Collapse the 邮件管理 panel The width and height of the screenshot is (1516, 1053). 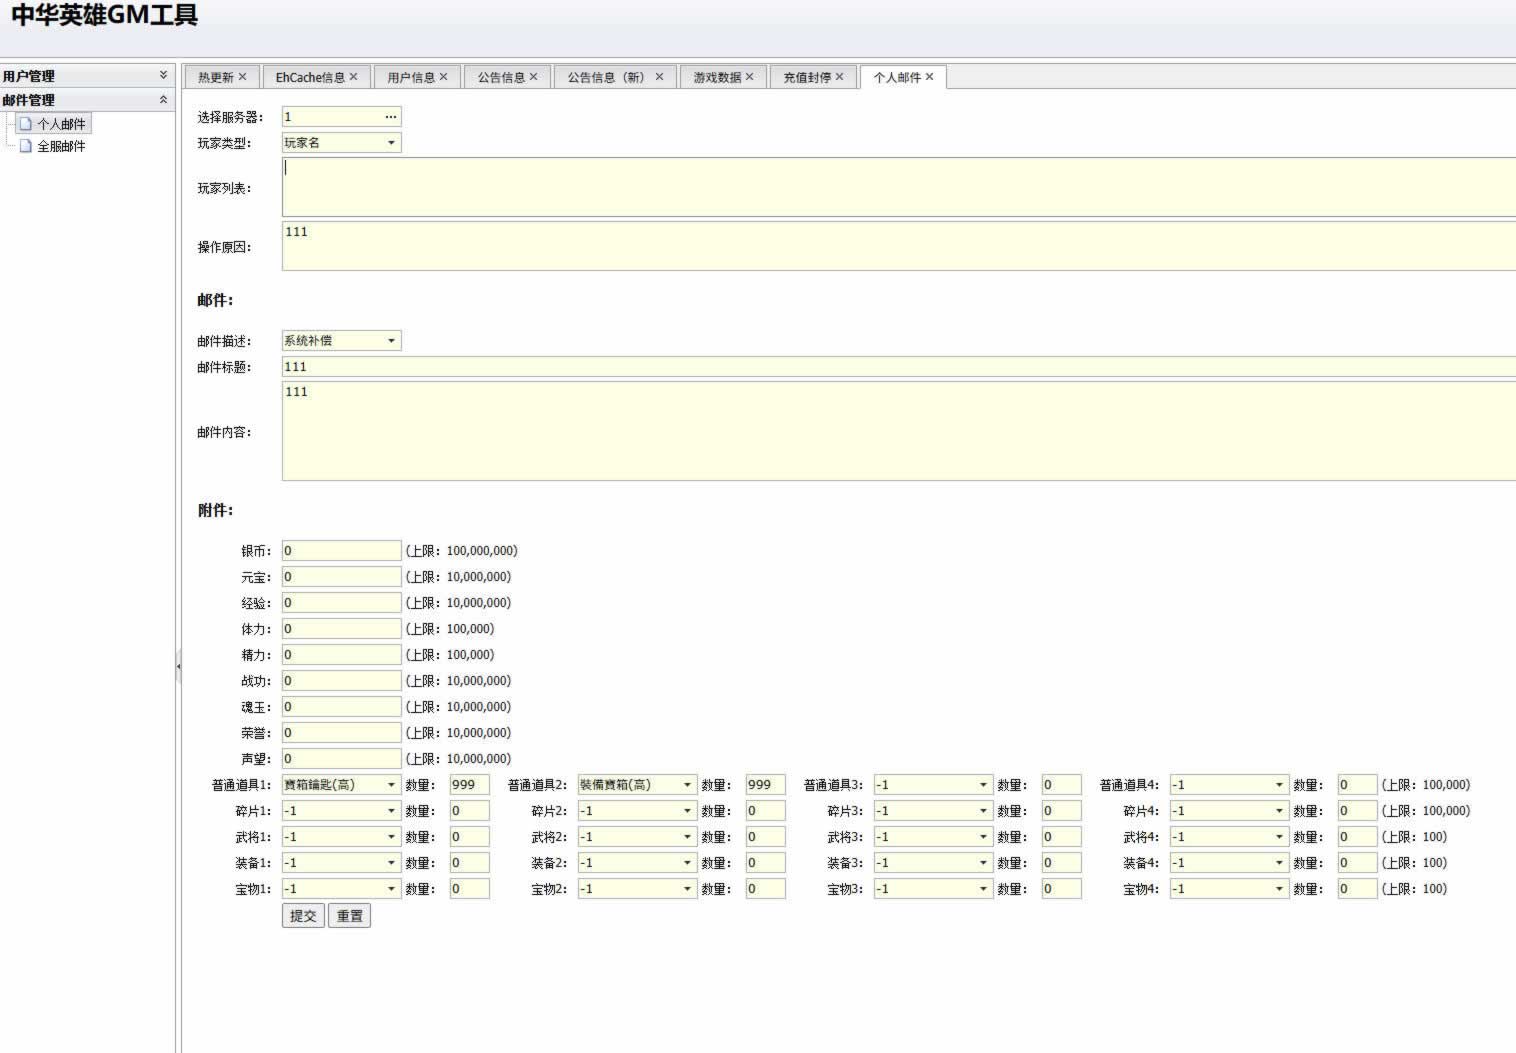tap(163, 100)
